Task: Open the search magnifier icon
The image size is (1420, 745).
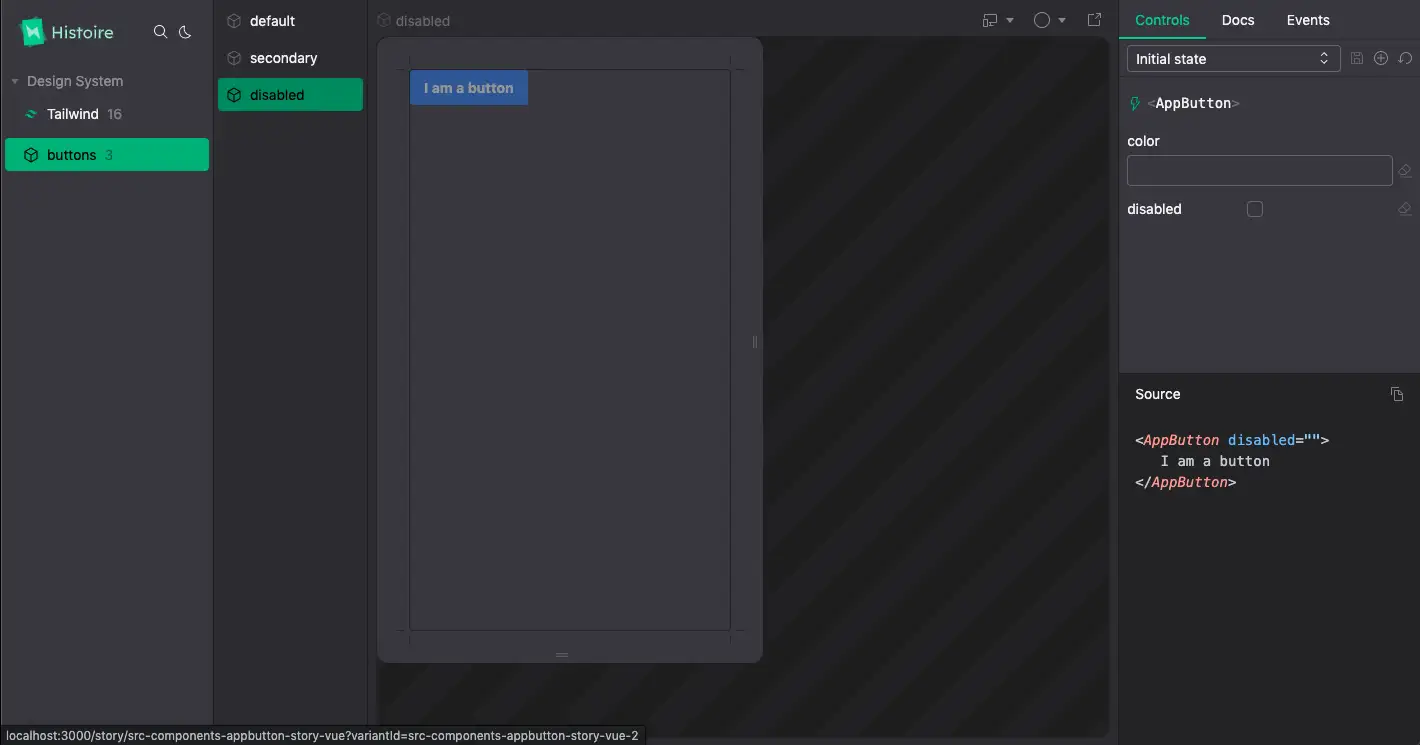Action: click(160, 32)
